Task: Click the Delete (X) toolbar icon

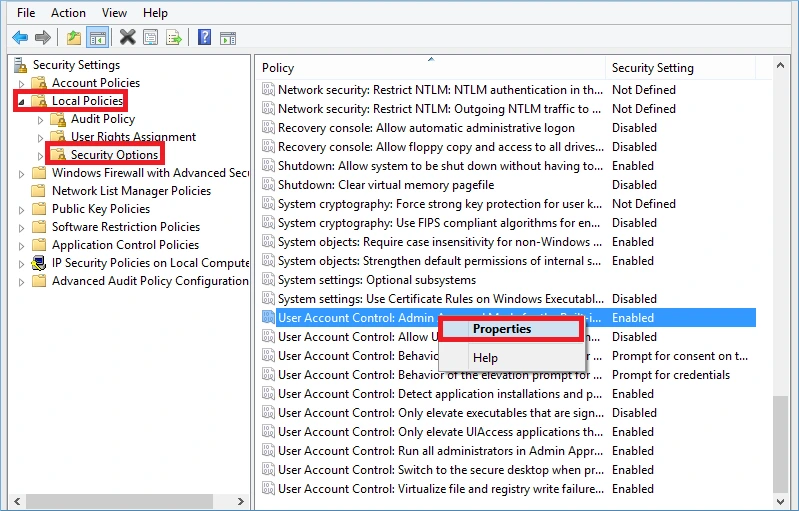Action: coord(127,38)
